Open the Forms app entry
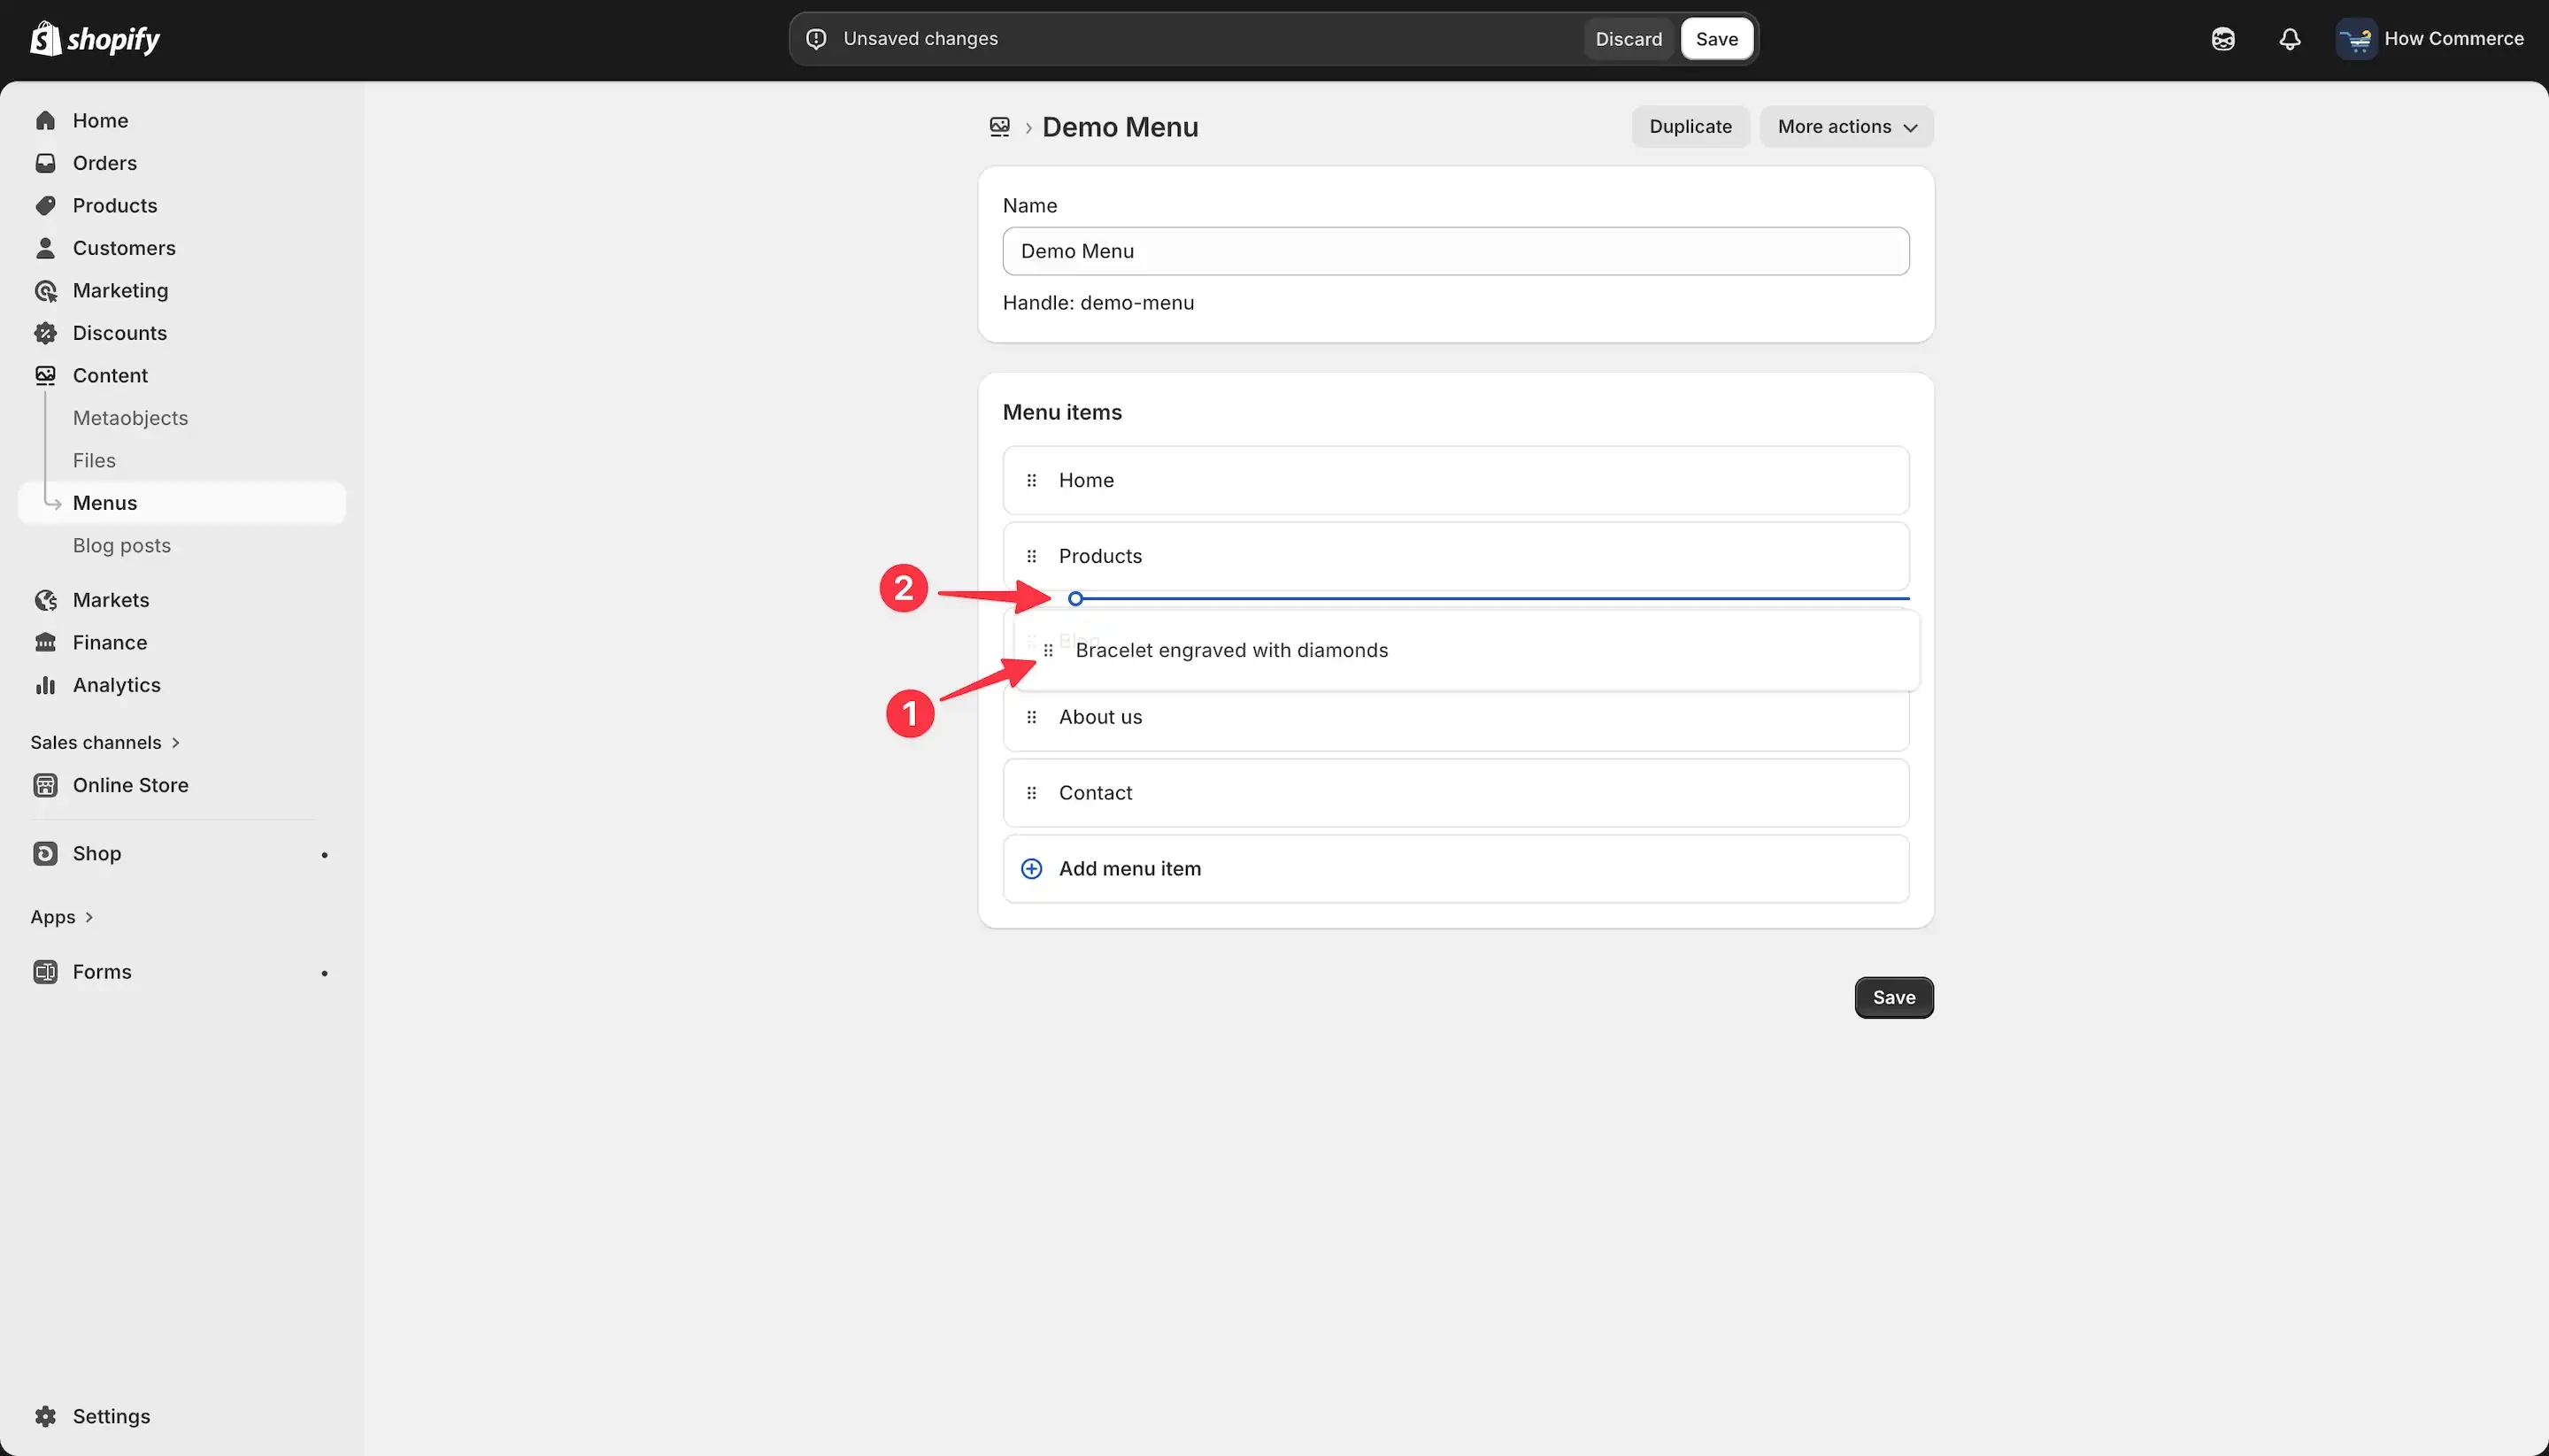The height and width of the screenshot is (1456, 2549). click(x=102, y=972)
